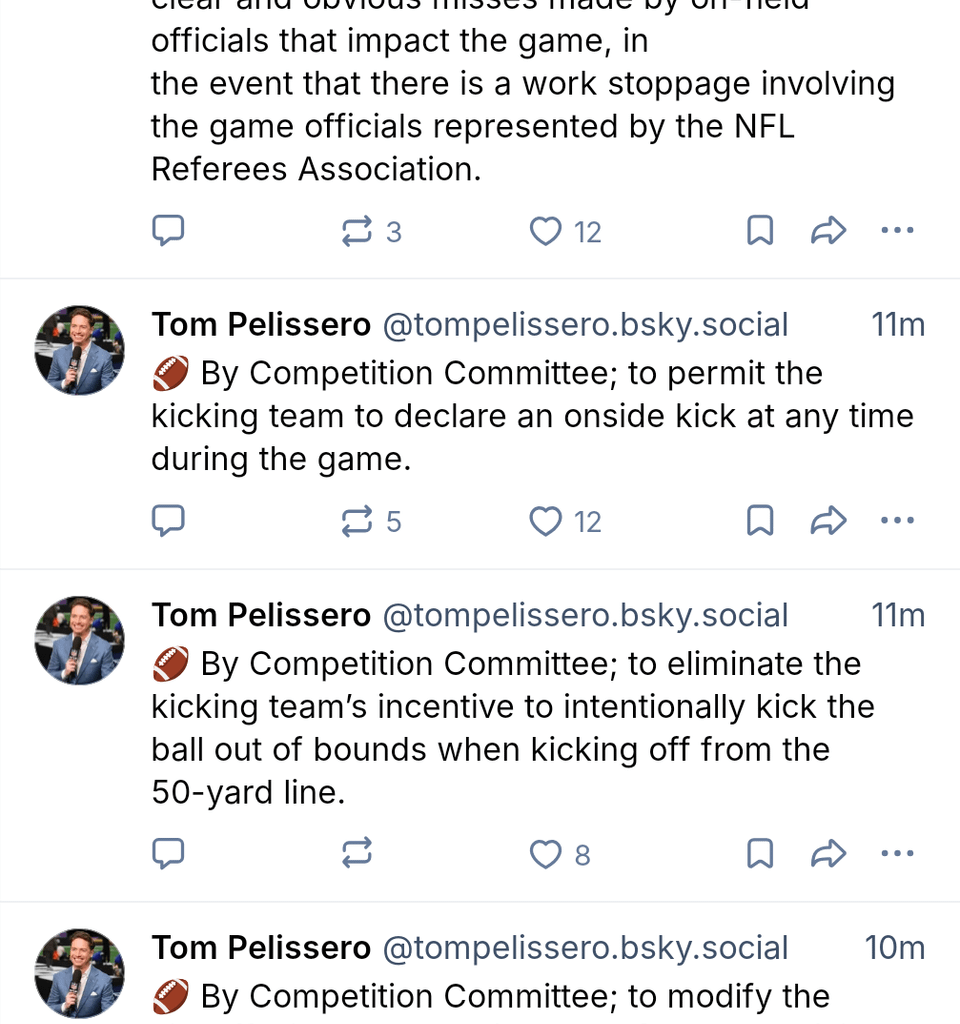Share the Referees Association post
Viewport: 960px width, 1024px height.
827,230
